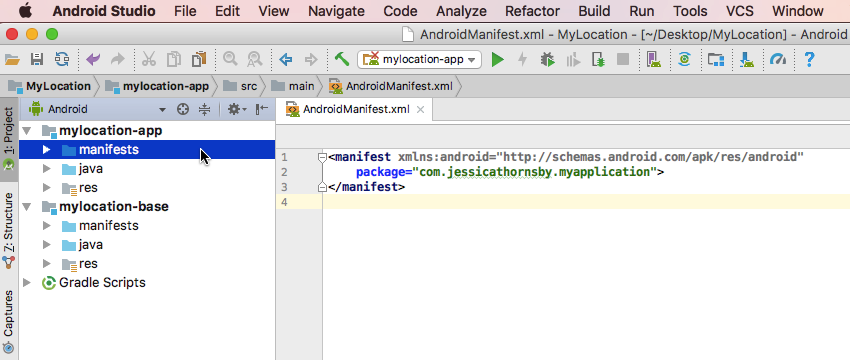Collapse the mylocation-app module
Viewport: 850px width, 360px height.
(27, 131)
